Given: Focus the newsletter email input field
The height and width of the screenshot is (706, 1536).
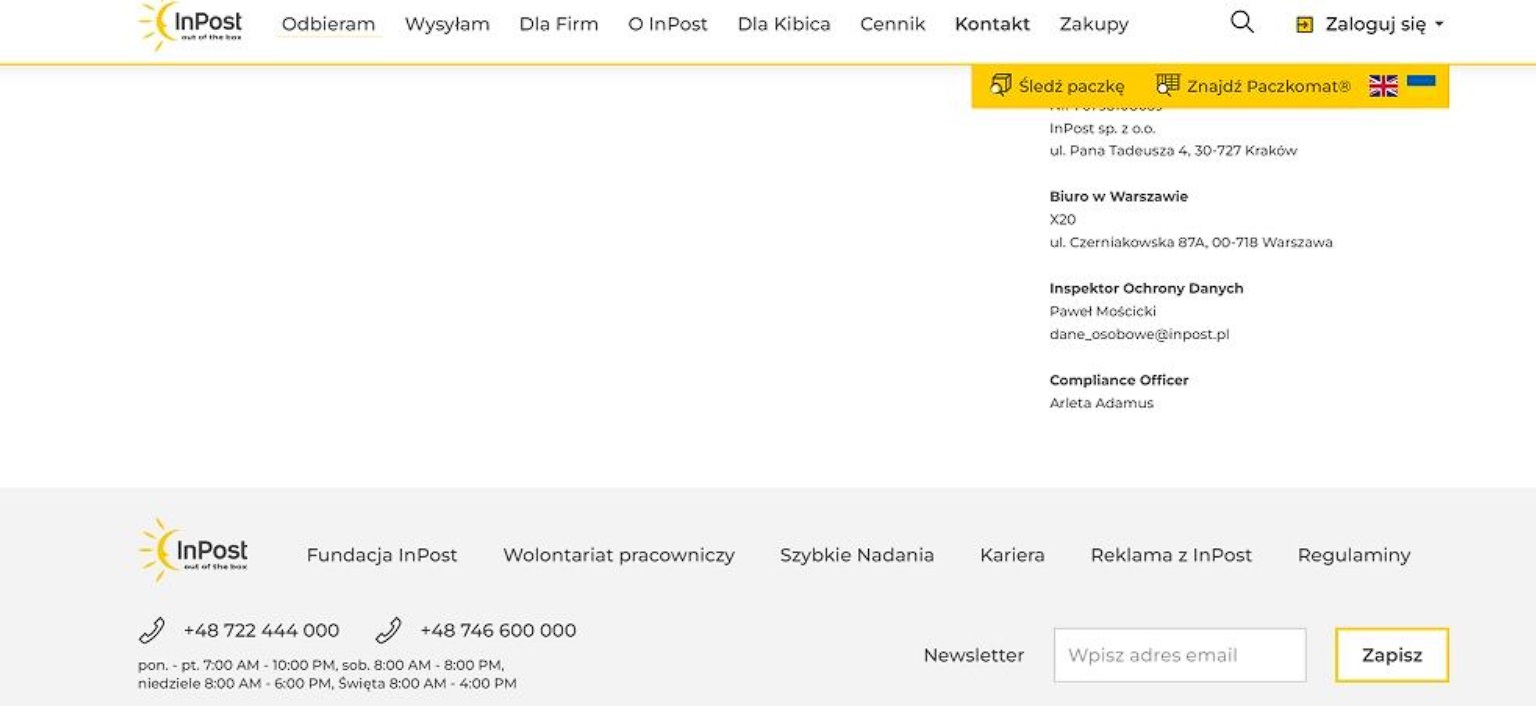Looking at the screenshot, I should [x=1180, y=655].
